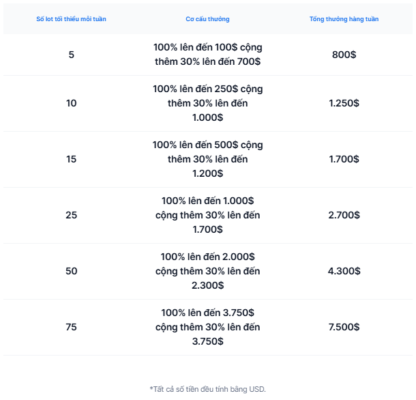Click the USD footnote below the table

[x=208, y=389]
